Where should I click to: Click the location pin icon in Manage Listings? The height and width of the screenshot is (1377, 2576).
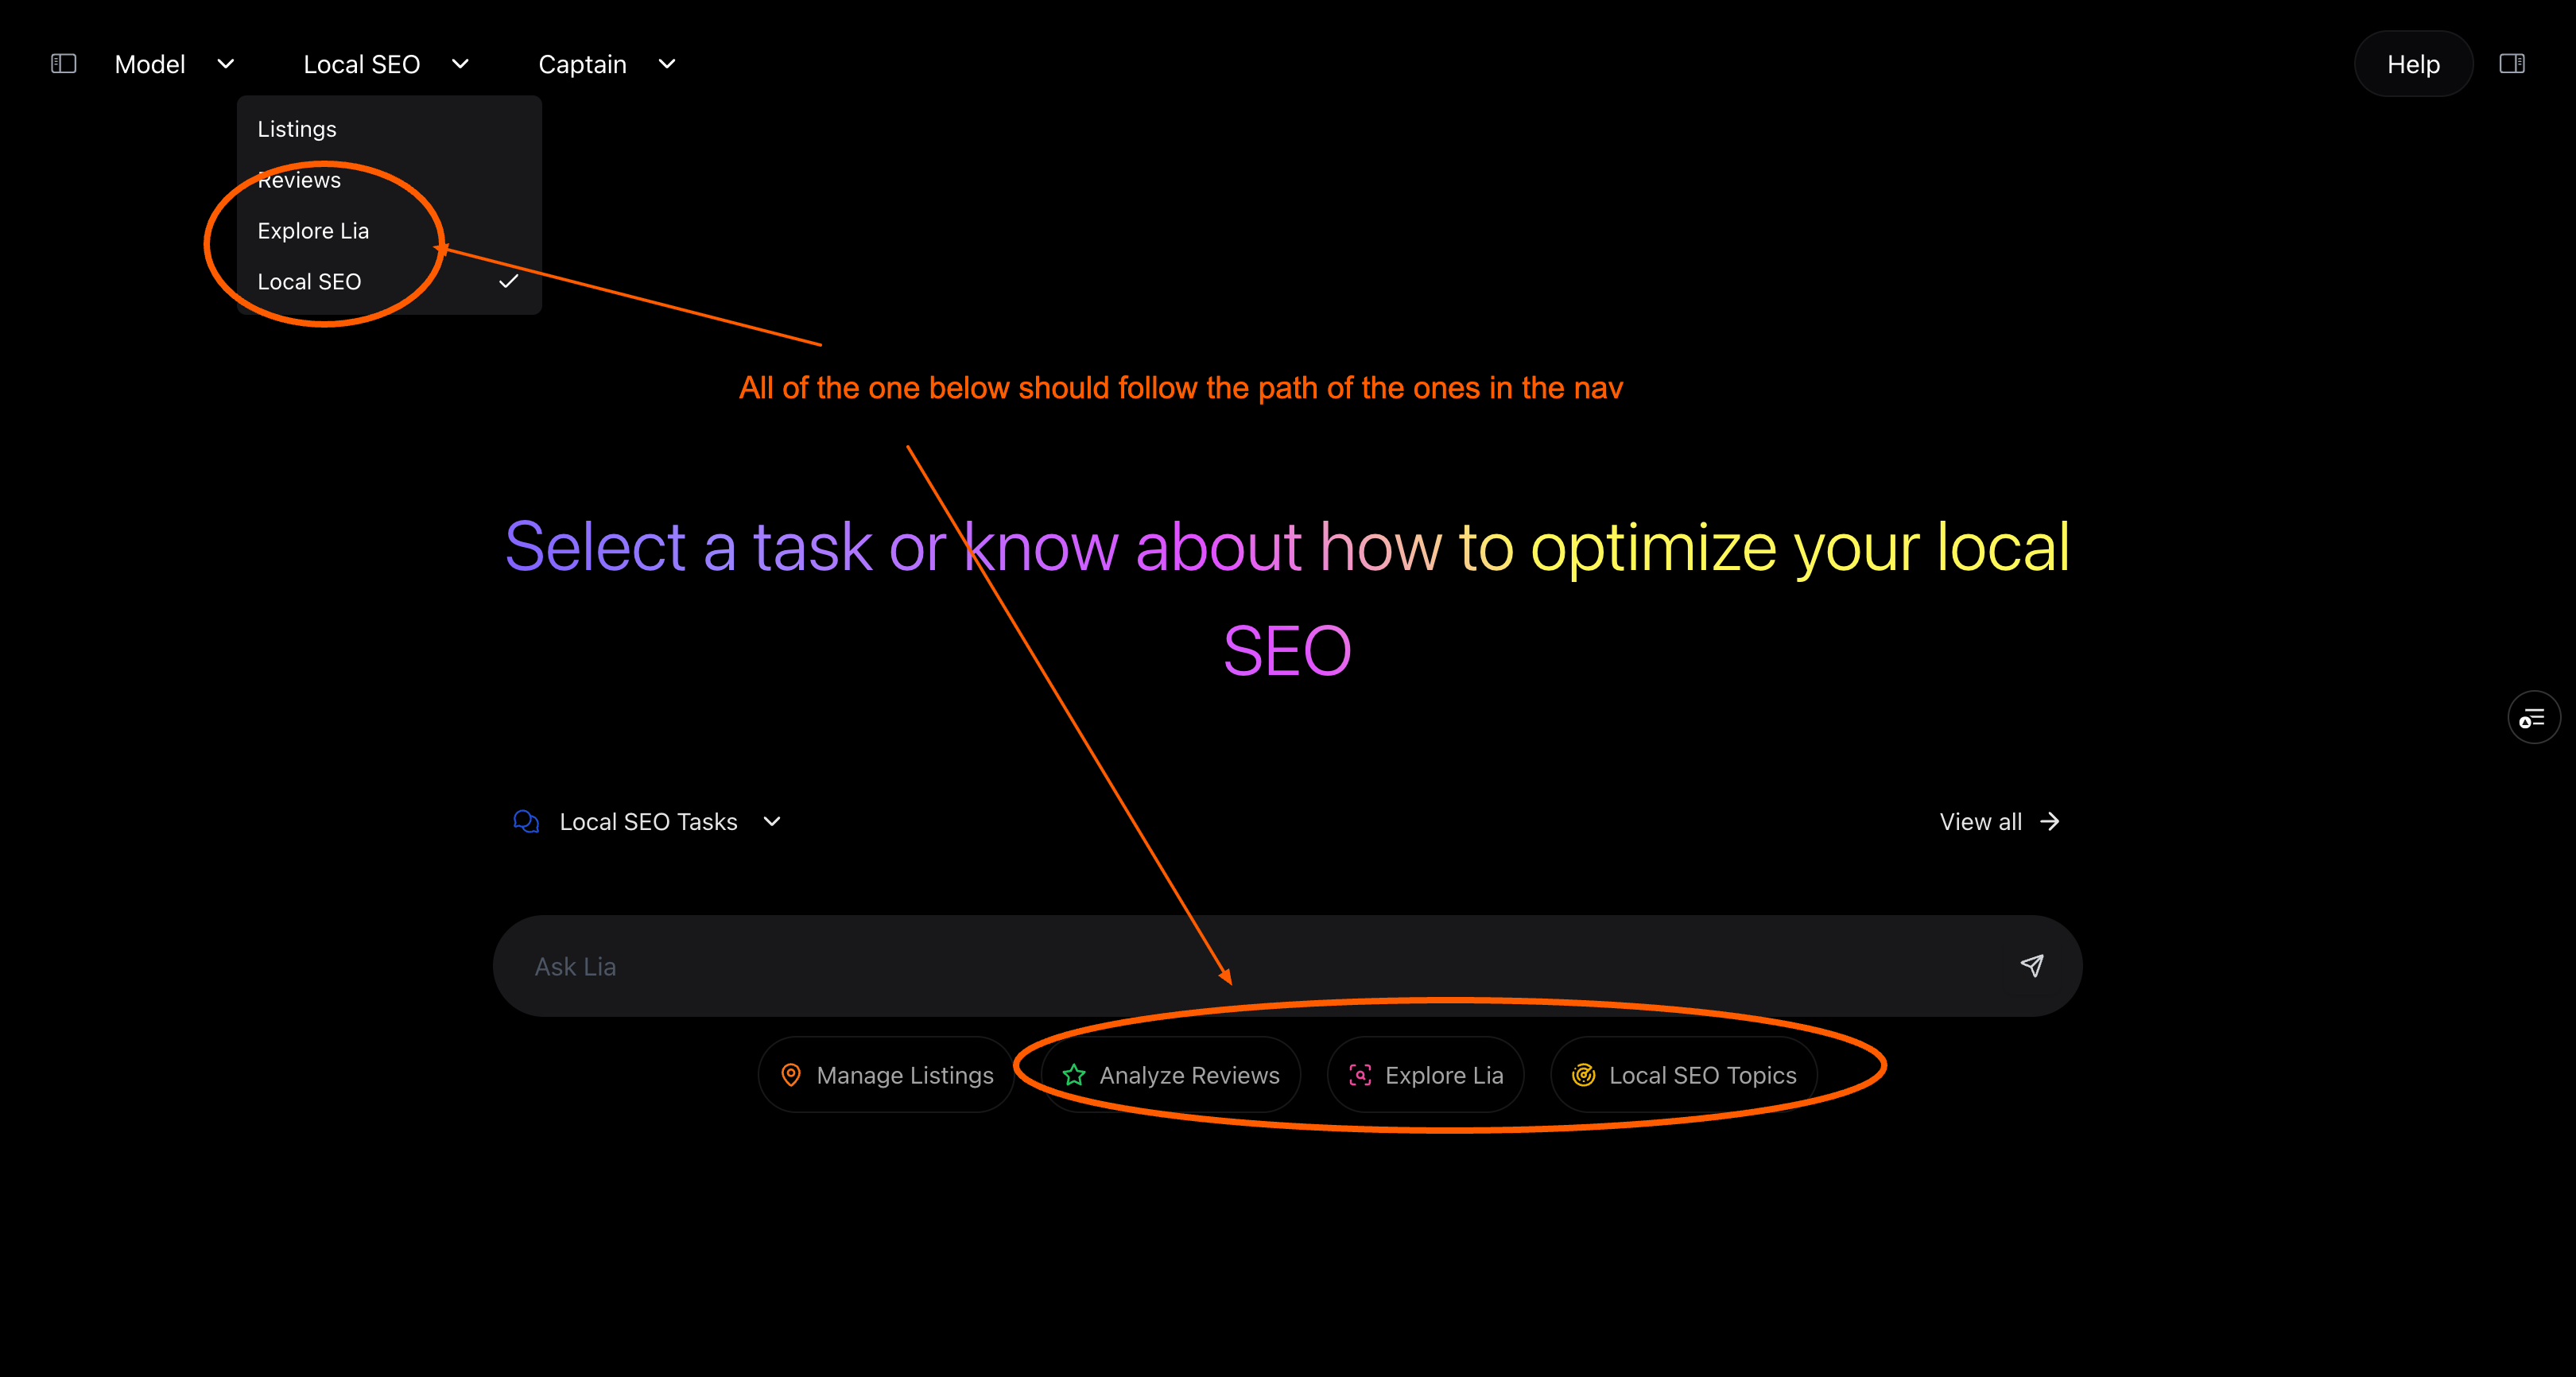point(790,1075)
